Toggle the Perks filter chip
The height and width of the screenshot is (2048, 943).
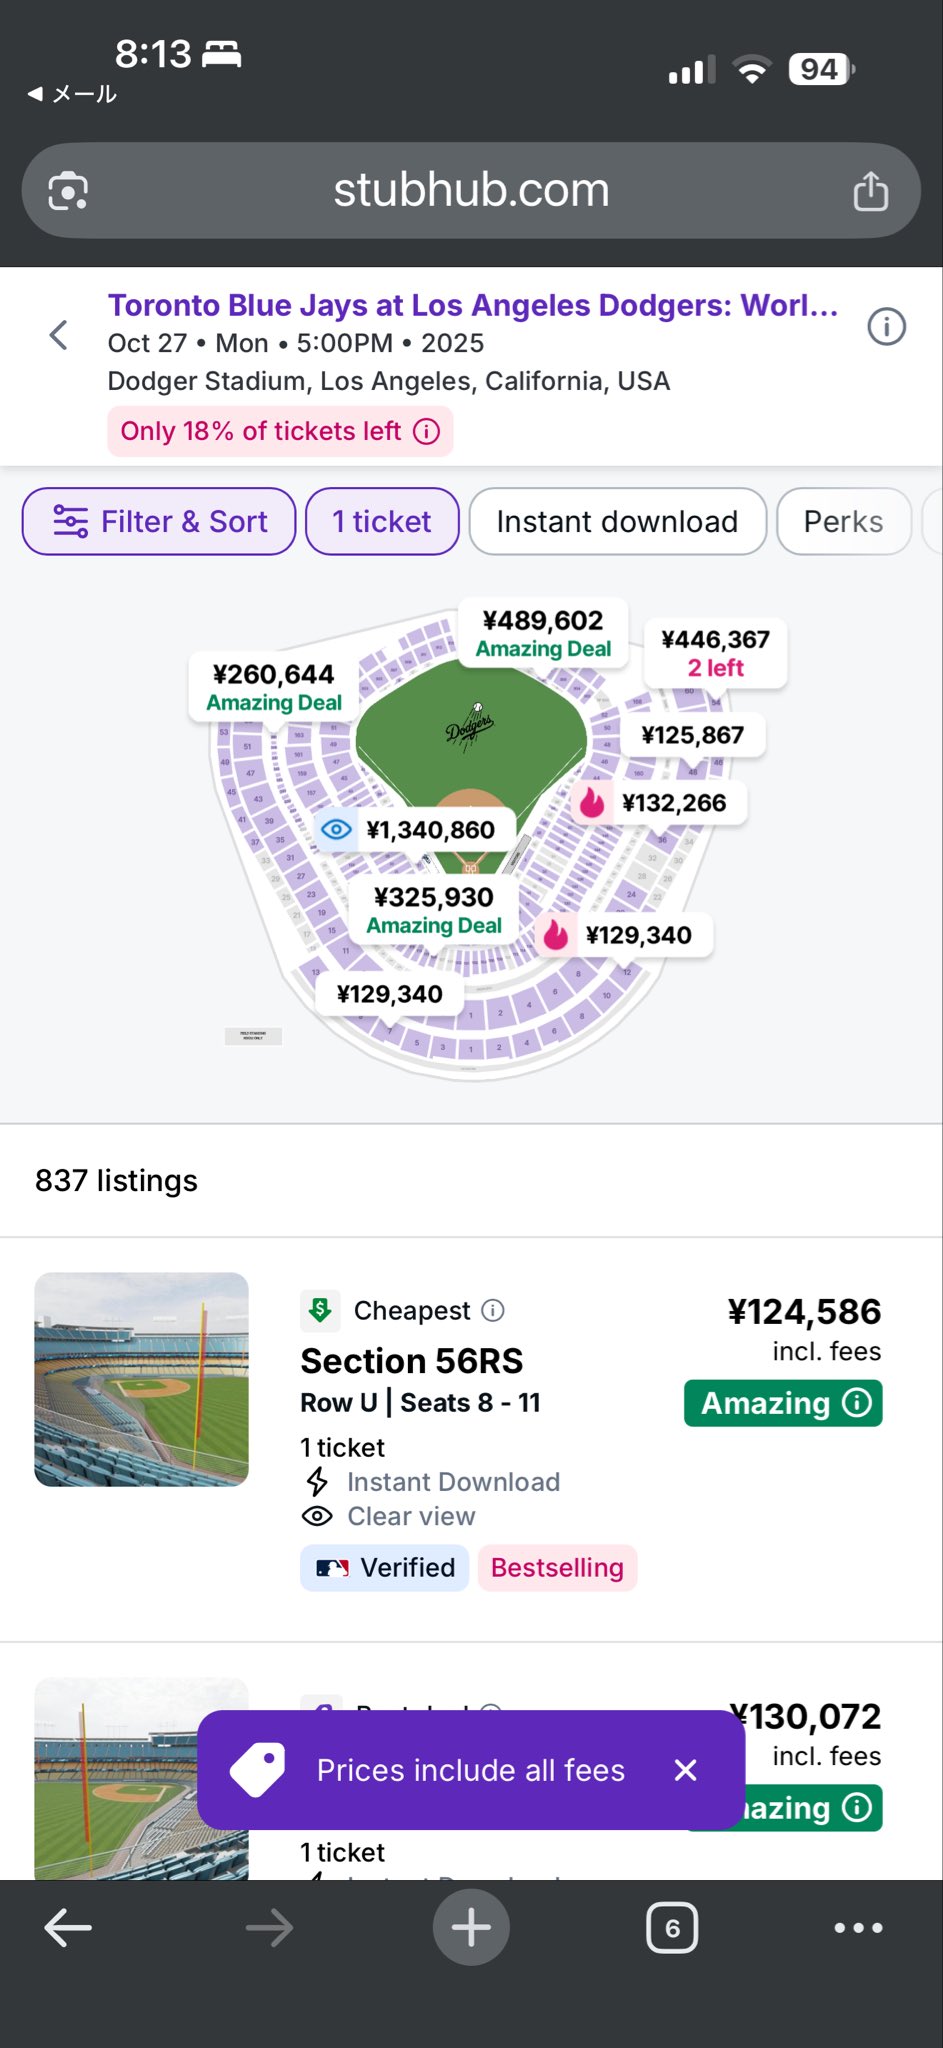(843, 521)
